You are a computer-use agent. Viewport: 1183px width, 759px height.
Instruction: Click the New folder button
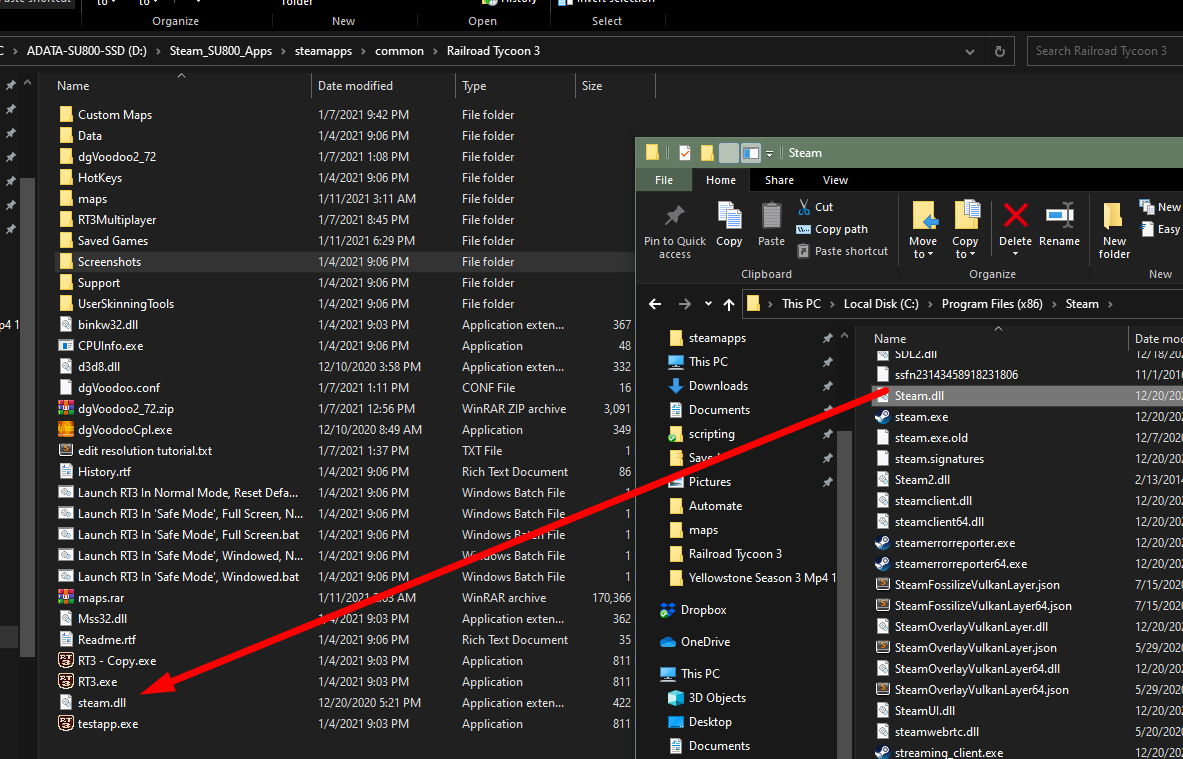click(1114, 231)
